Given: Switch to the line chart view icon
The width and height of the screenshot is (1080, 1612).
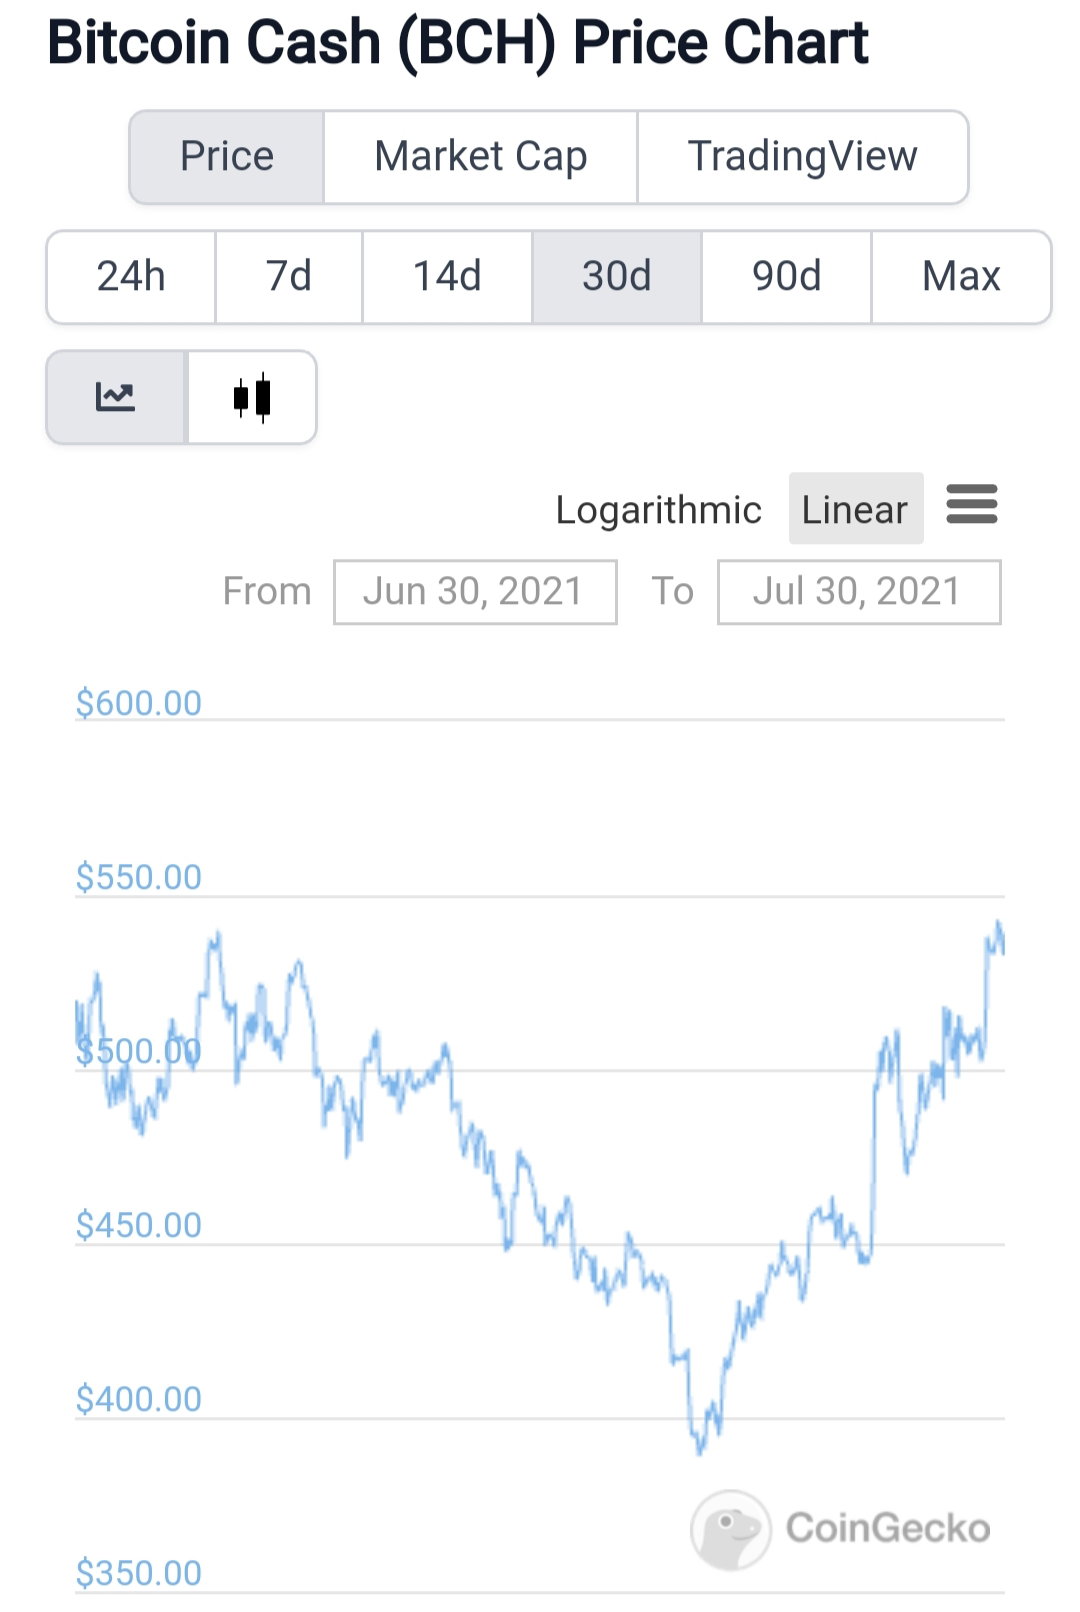Looking at the screenshot, I should pos(116,397).
